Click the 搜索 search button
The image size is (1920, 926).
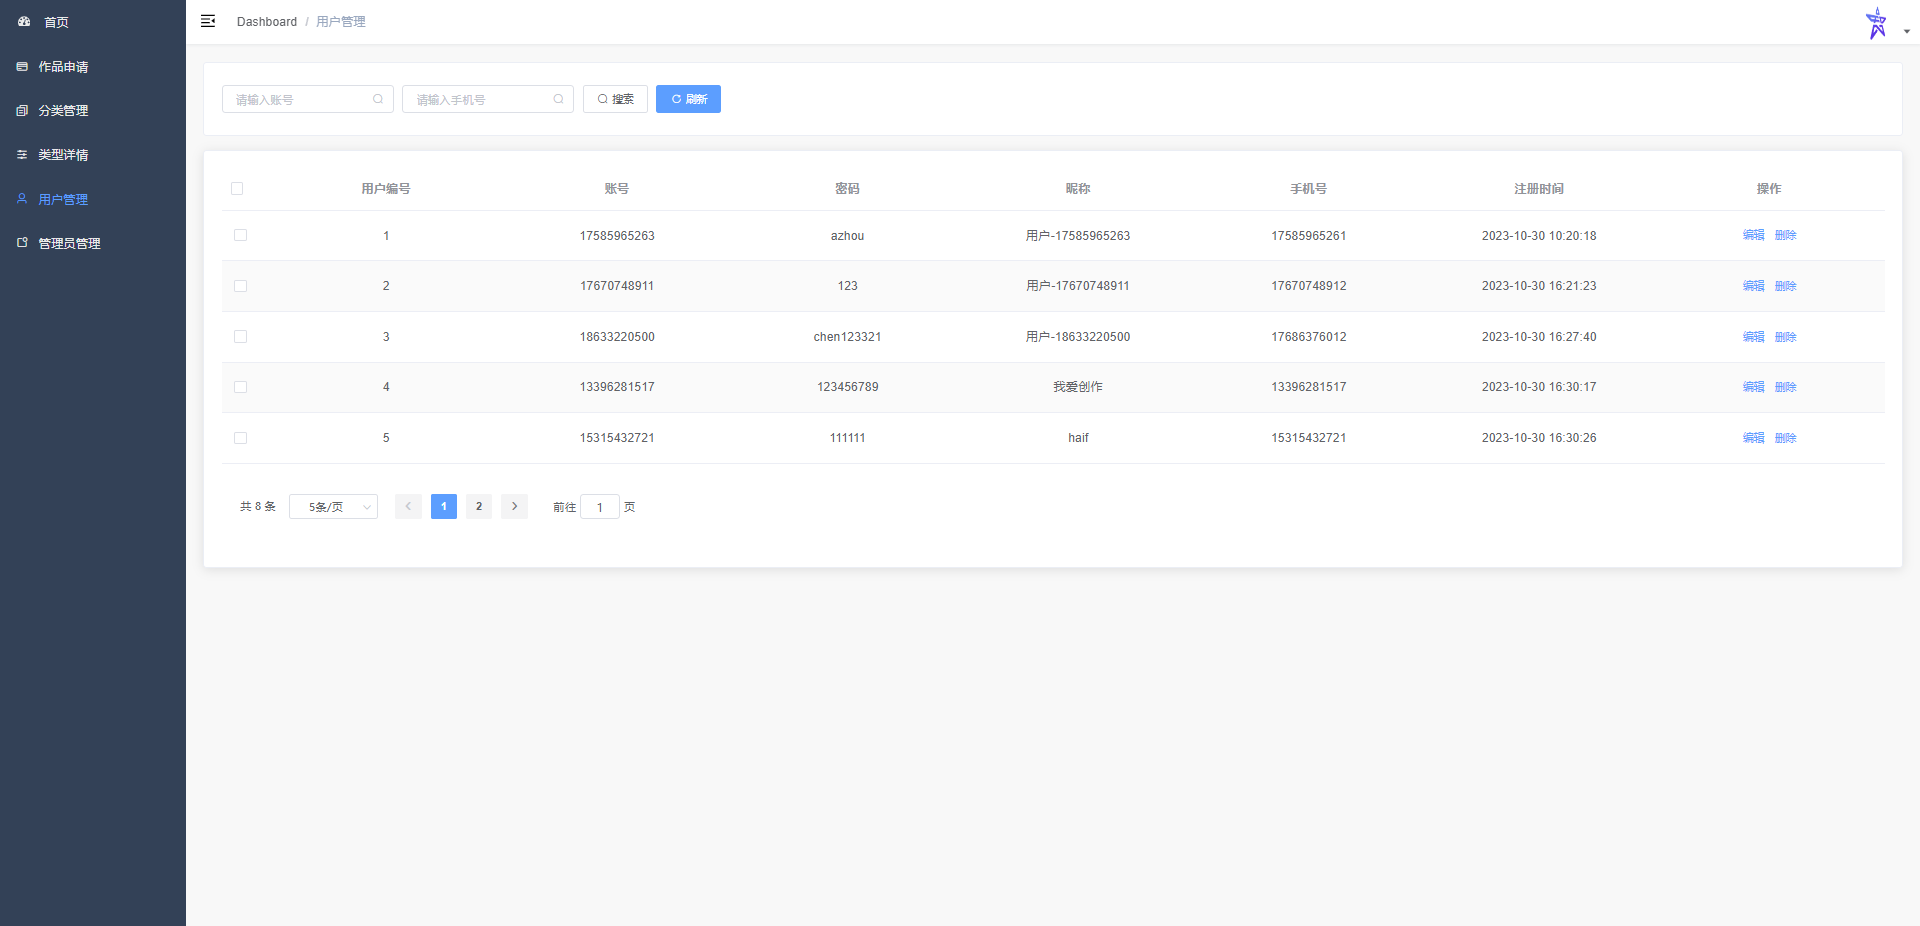(x=615, y=99)
